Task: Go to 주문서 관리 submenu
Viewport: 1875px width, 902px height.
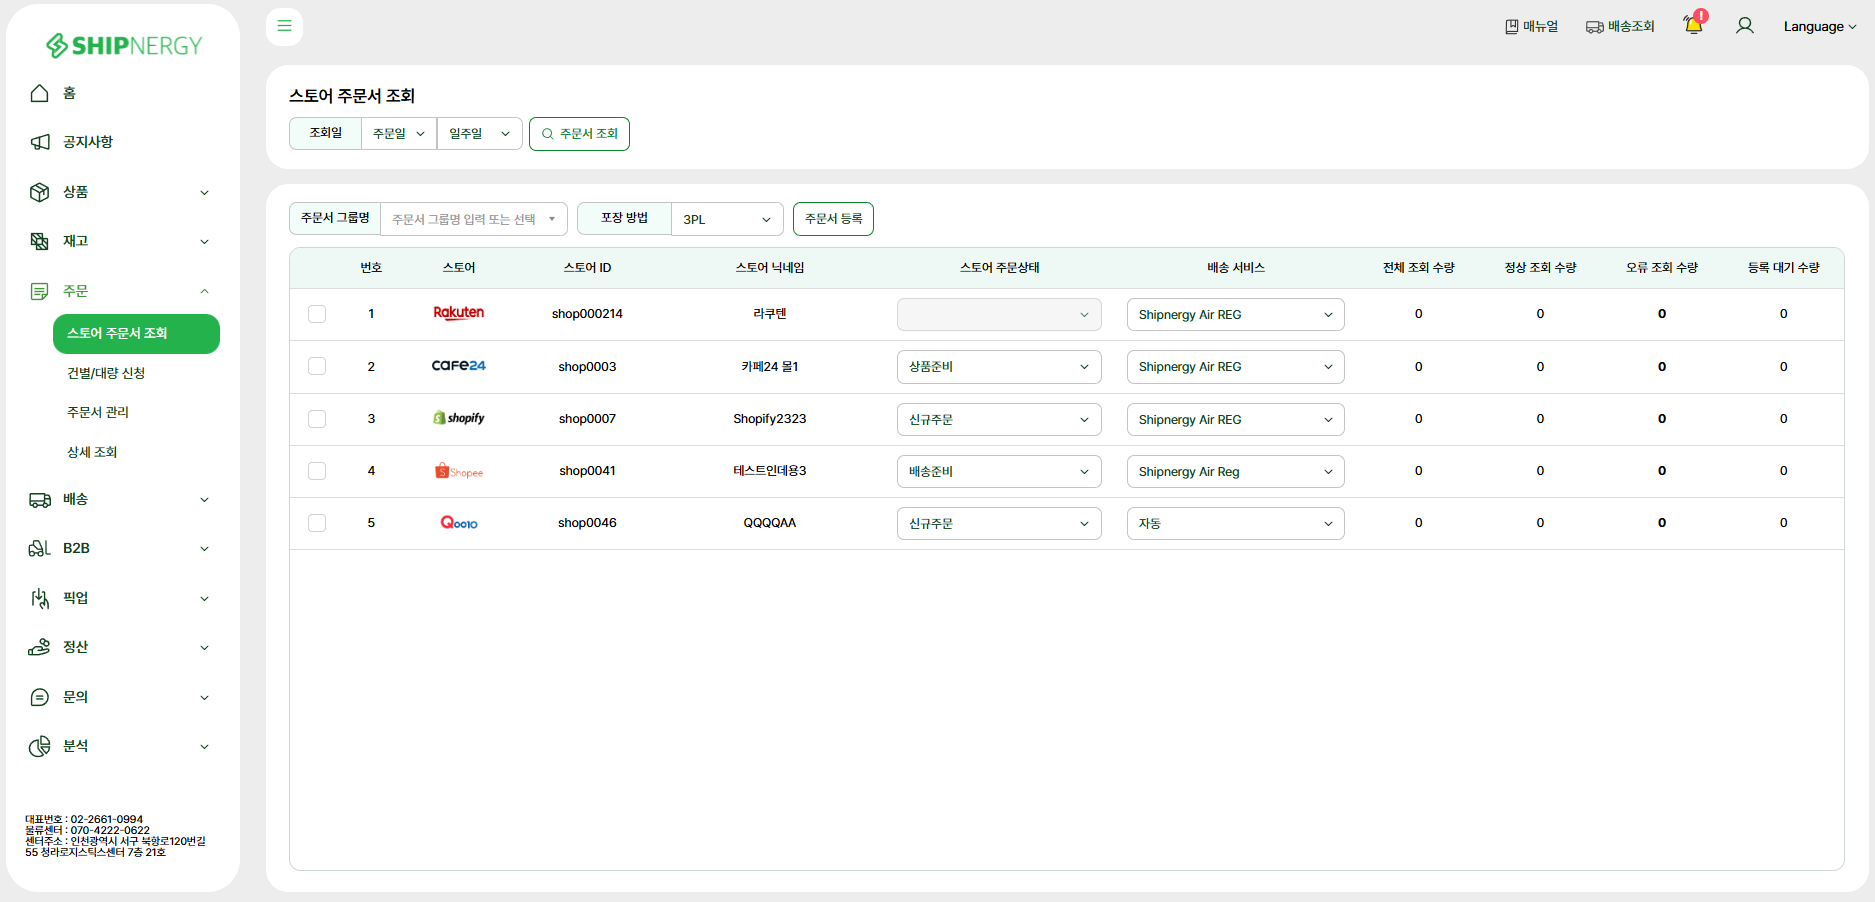Action: point(98,412)
